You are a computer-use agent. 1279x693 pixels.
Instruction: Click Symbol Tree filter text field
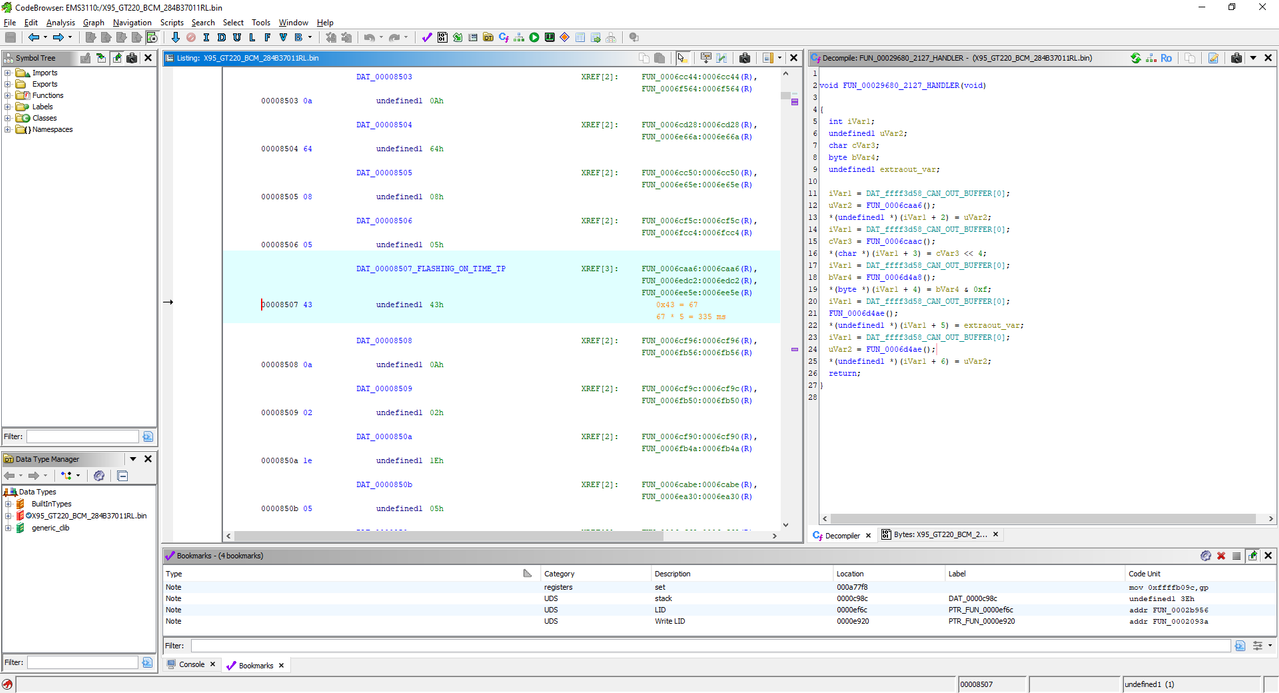tap(82, 436)
